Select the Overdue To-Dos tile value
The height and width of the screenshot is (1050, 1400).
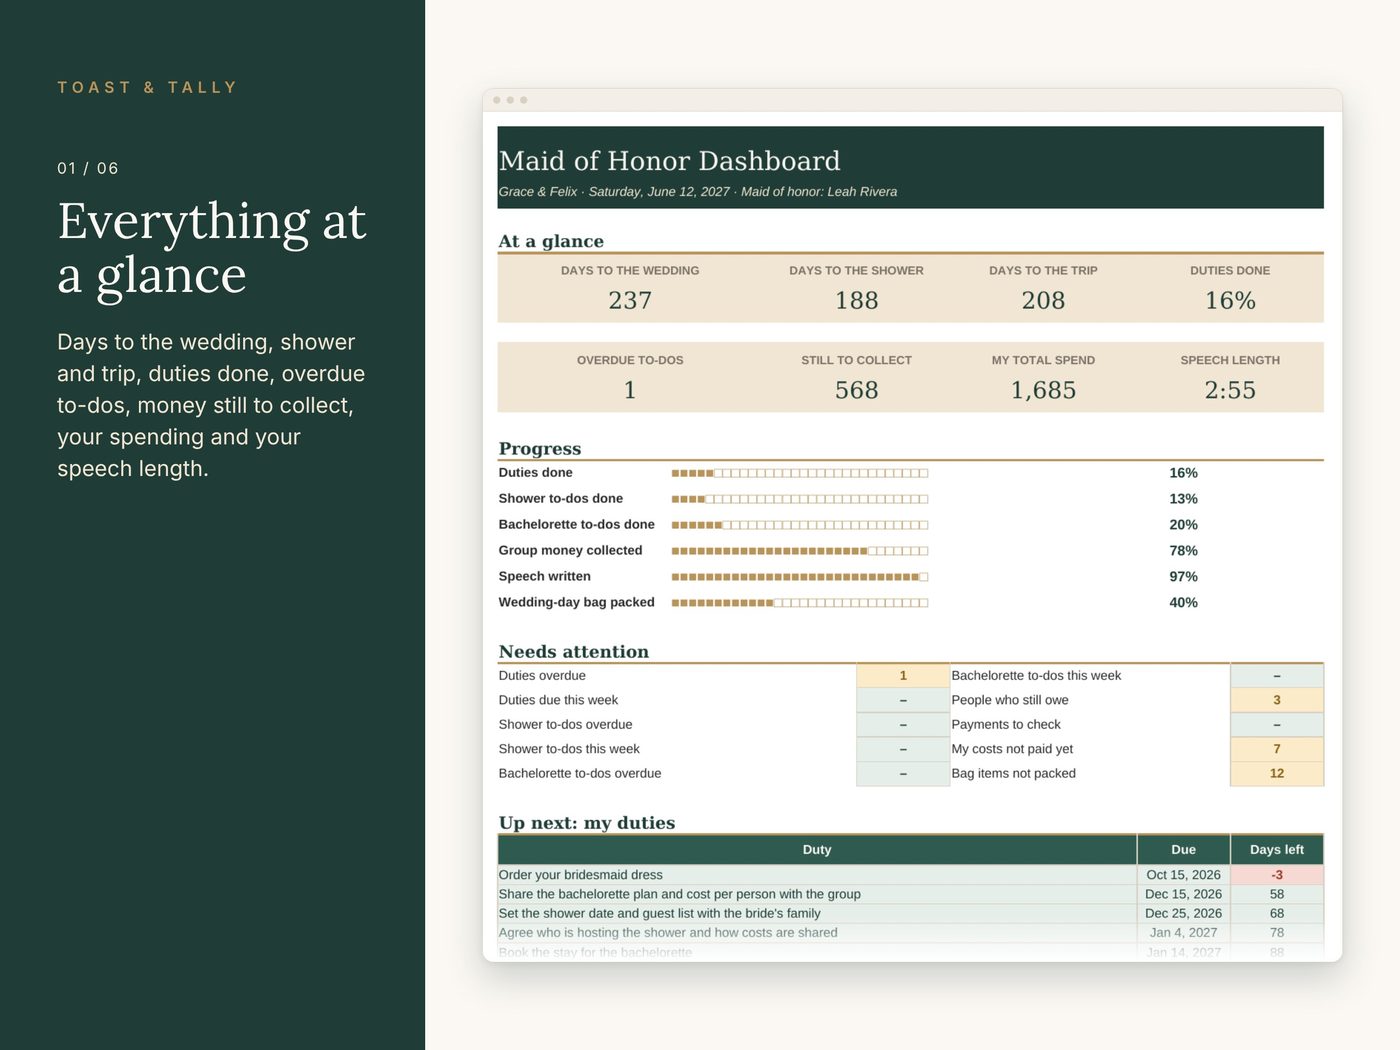630,390
